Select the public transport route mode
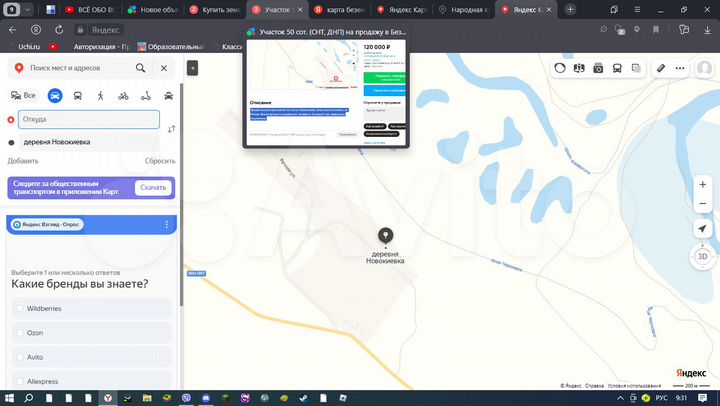The width and height of the screenshot is (720, 406). pos(78,96)
